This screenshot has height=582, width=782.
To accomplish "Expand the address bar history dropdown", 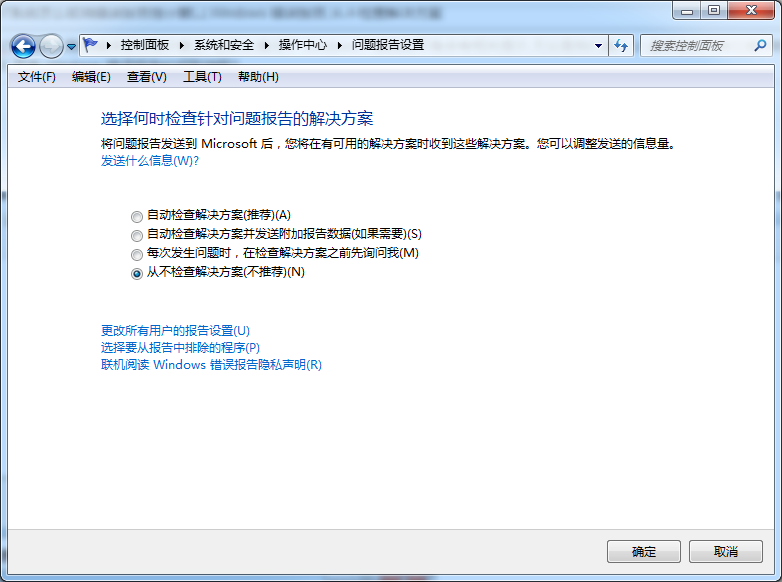I will pyautogui.click(x=599, y=46).
